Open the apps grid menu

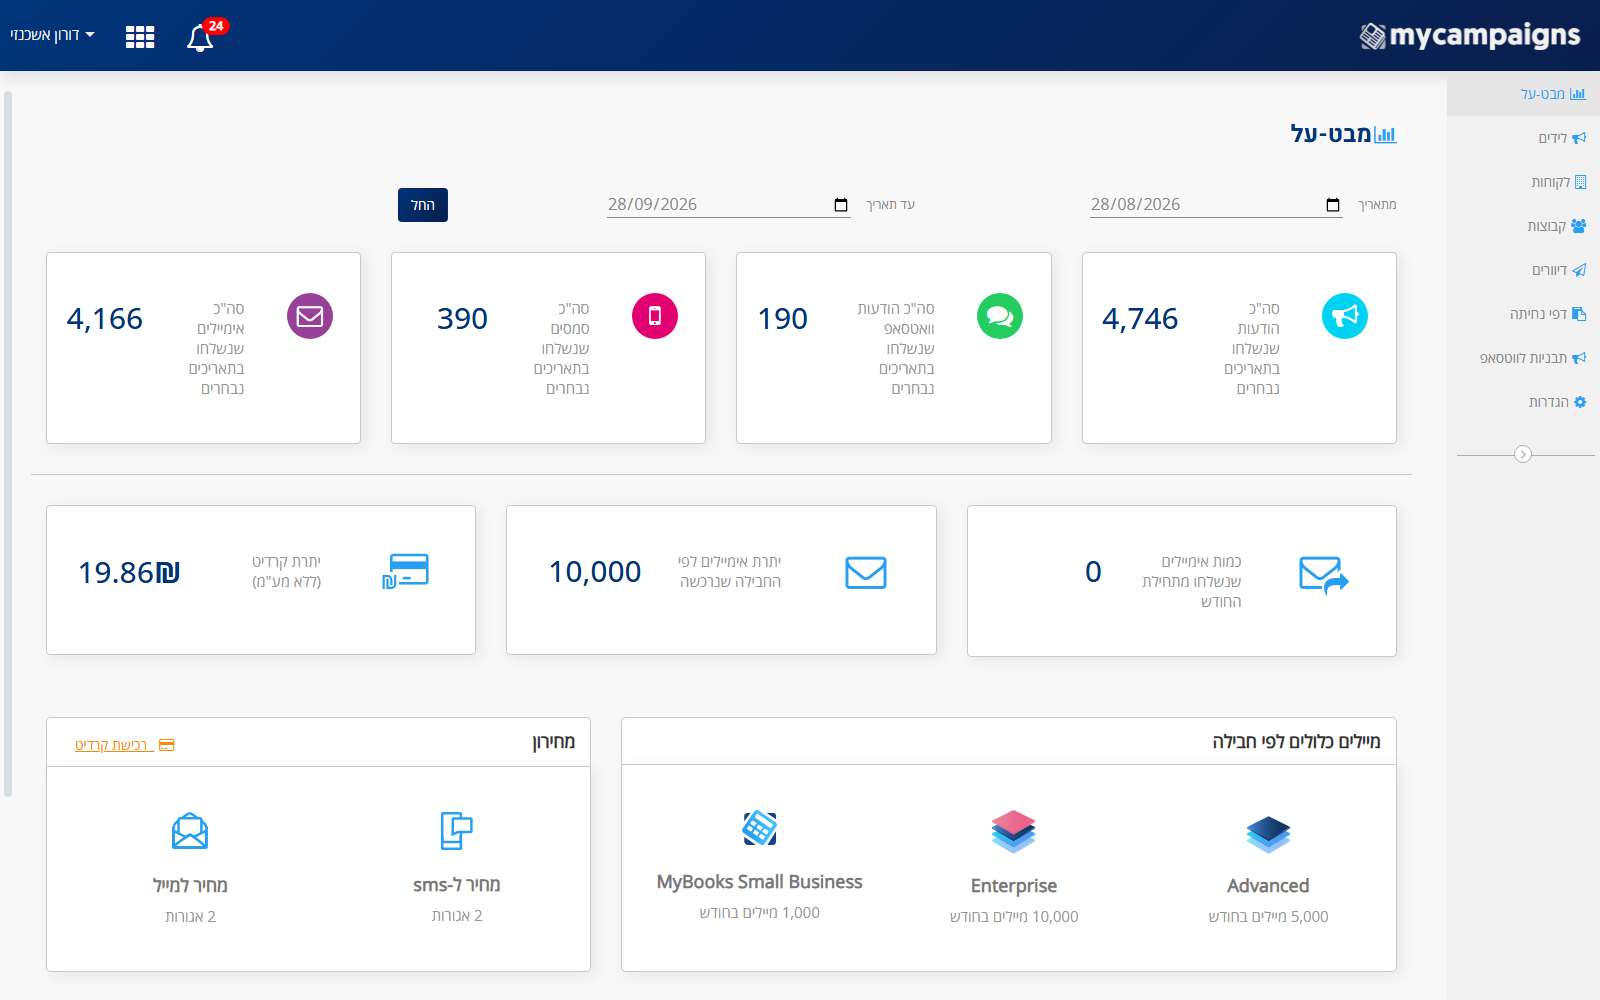click(x=140, y=37)
